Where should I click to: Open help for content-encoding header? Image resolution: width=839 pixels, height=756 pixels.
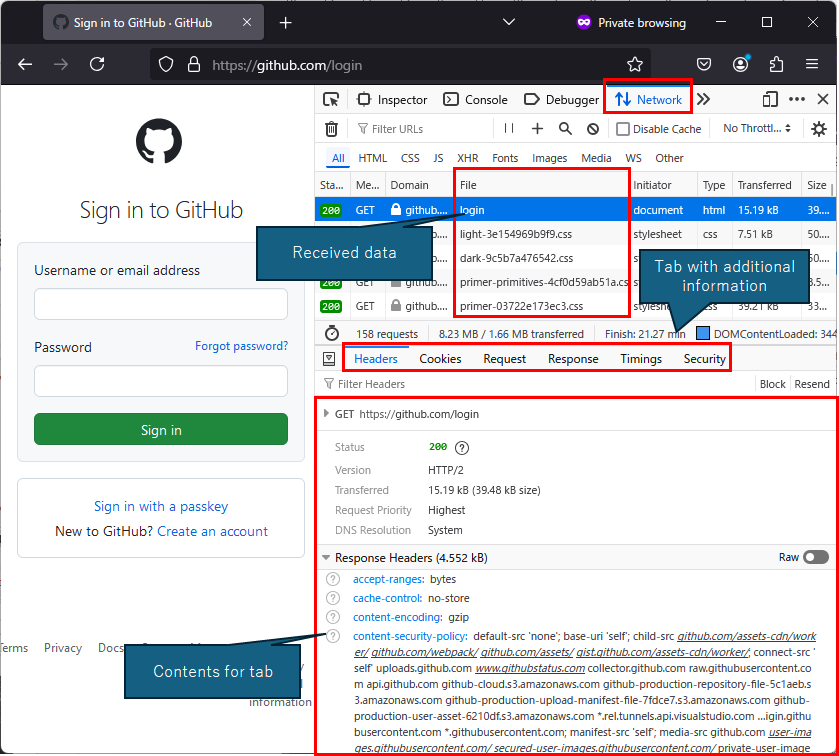pos(333,617)
